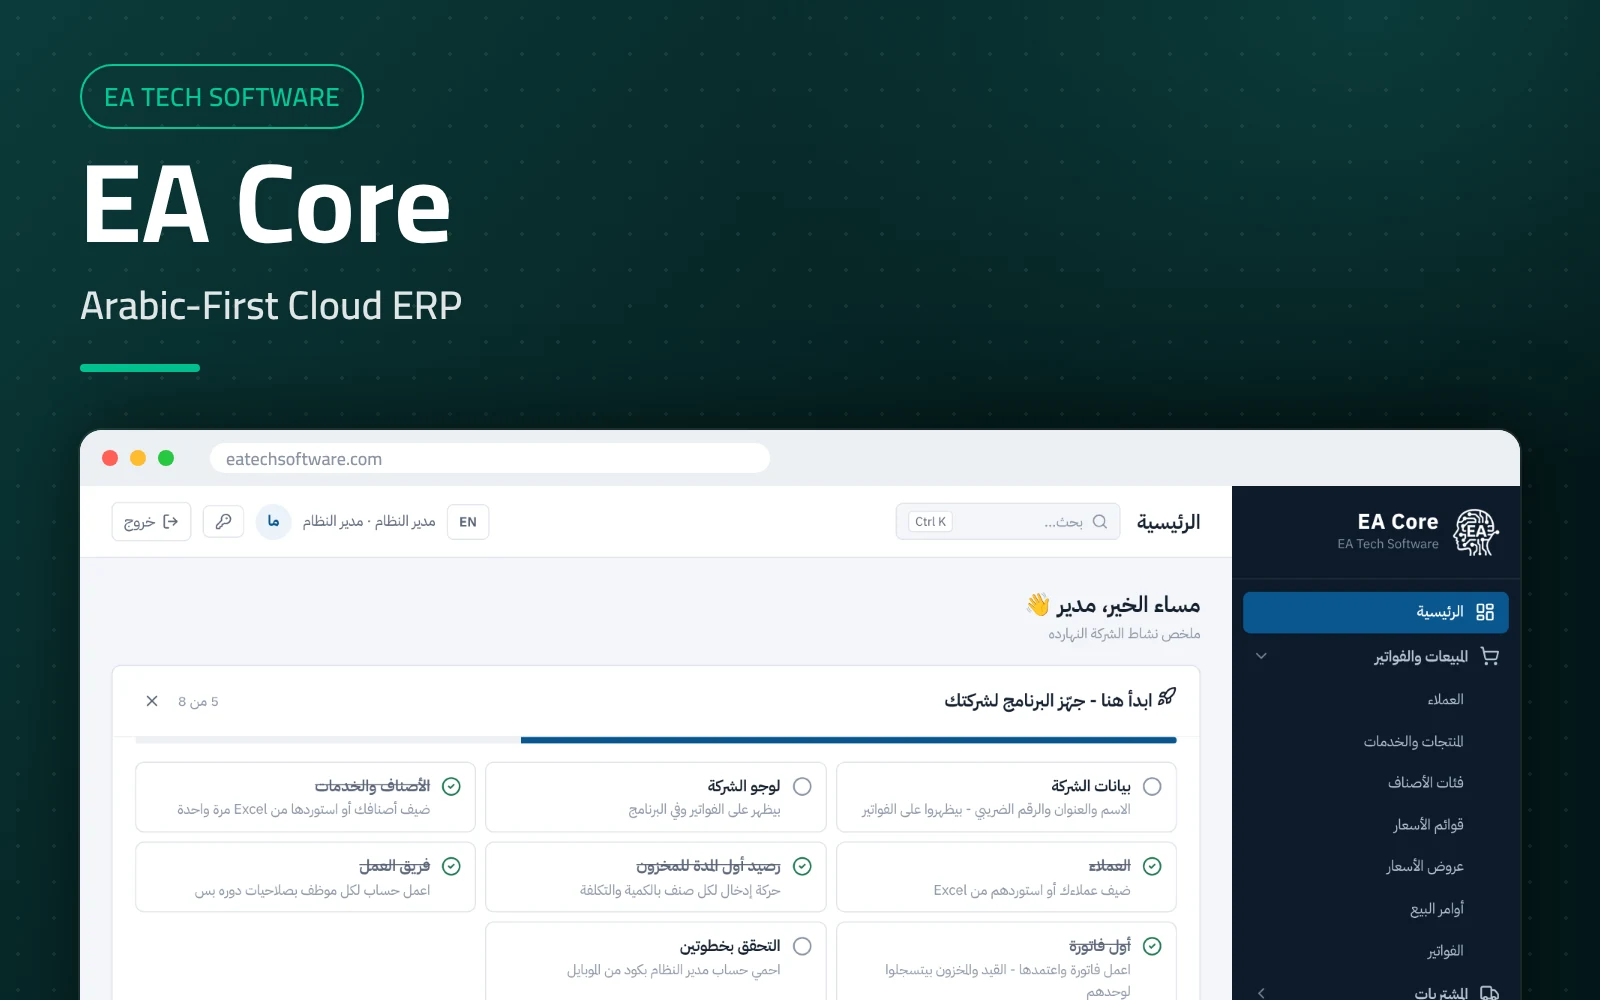Click the logout arrow icon beside خروج

[171, 521]
